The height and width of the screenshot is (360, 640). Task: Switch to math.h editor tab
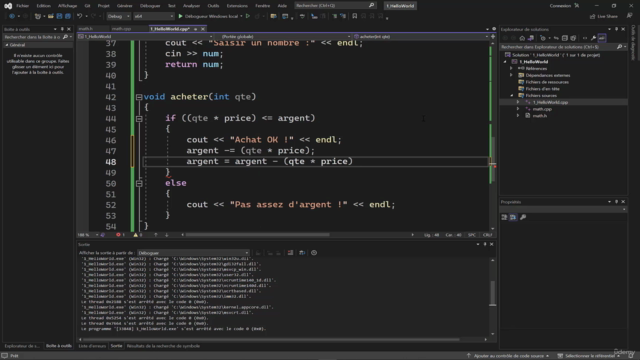86,29
